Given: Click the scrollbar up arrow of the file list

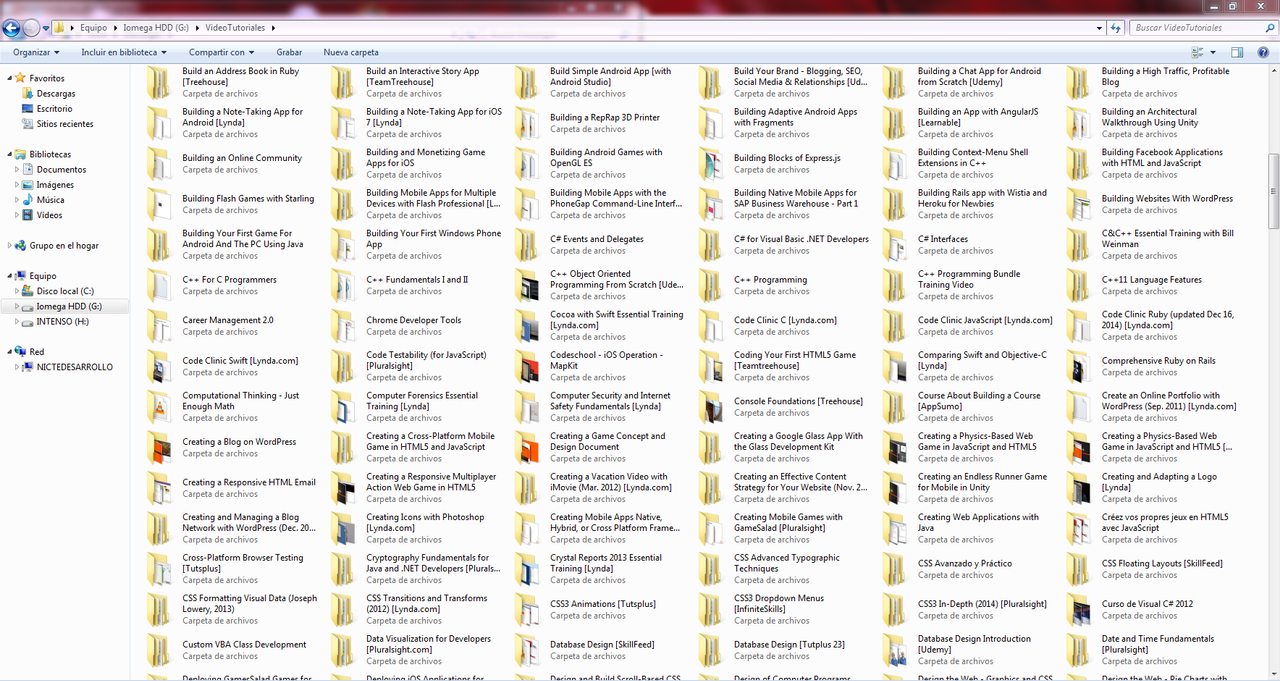Looking at the screenshot, I should coord(1273,71).
